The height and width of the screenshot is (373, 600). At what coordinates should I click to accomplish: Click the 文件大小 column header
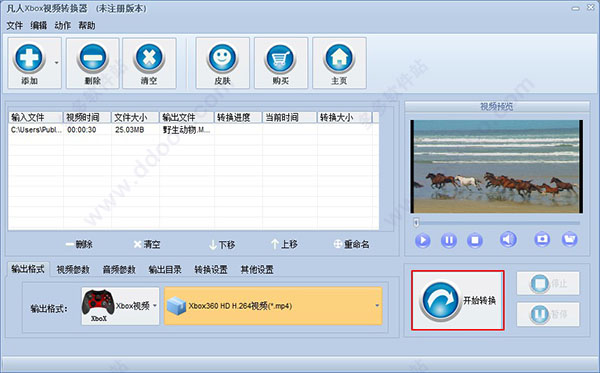[135, 117]
